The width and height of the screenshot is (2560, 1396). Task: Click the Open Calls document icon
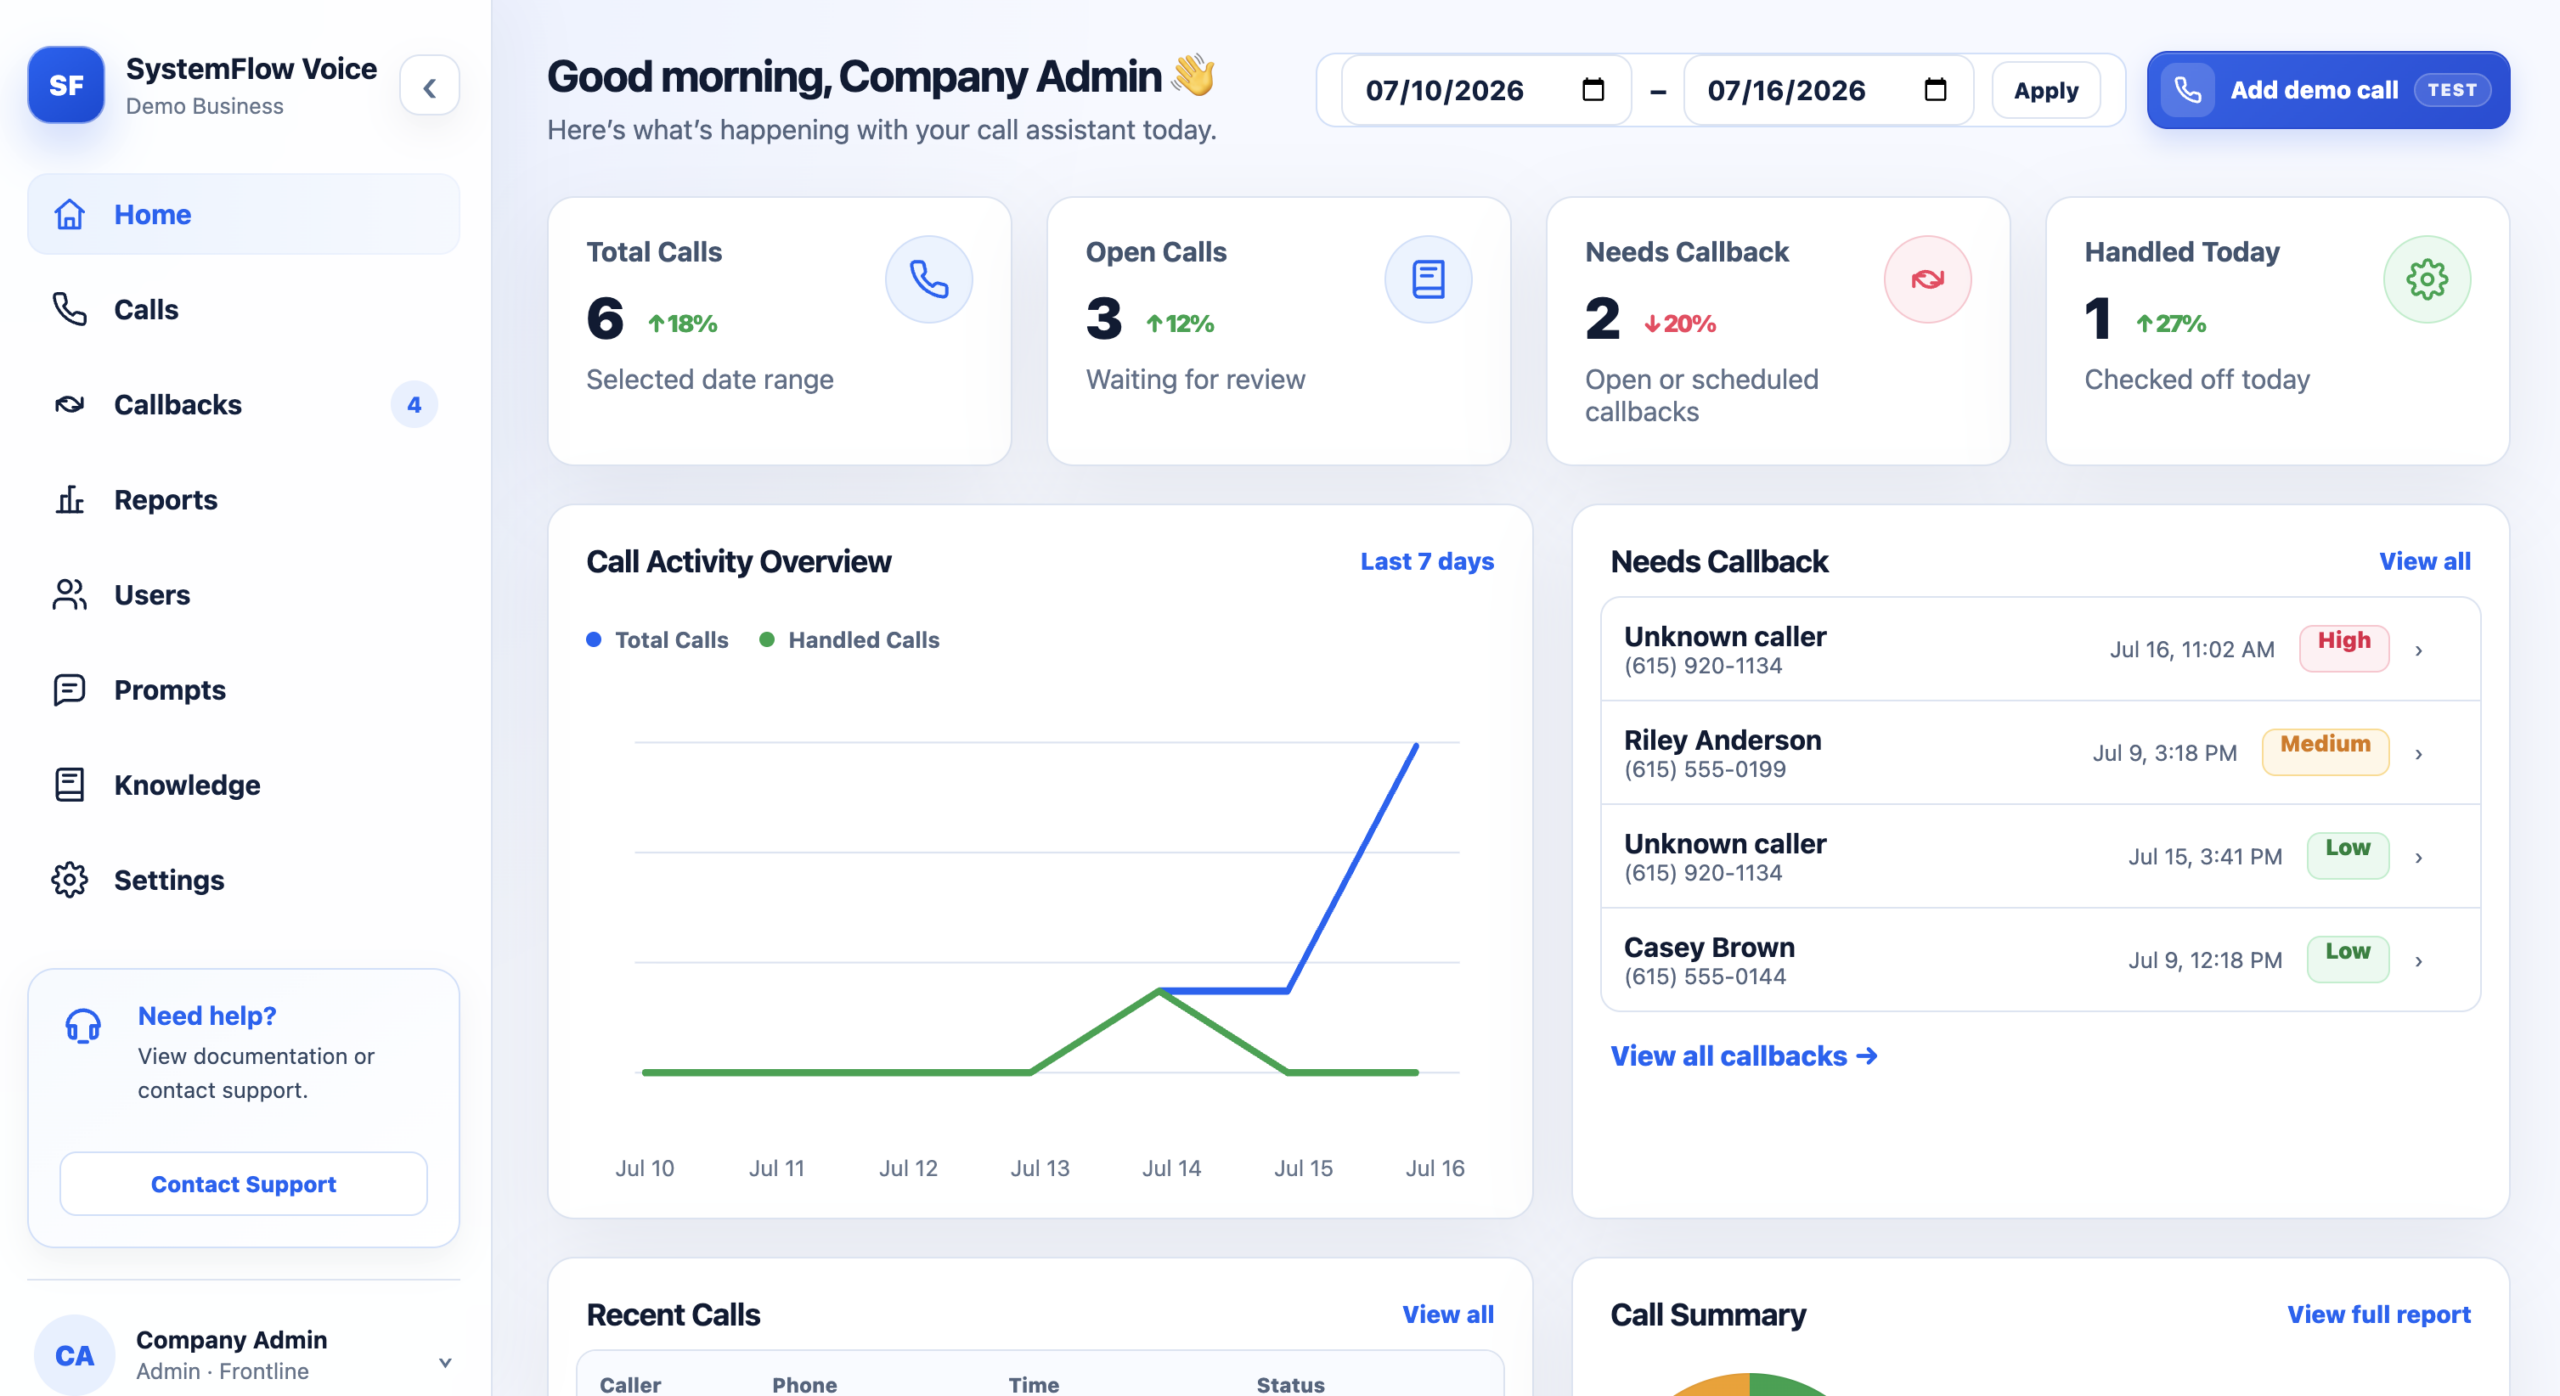(x=1427, y=279)
